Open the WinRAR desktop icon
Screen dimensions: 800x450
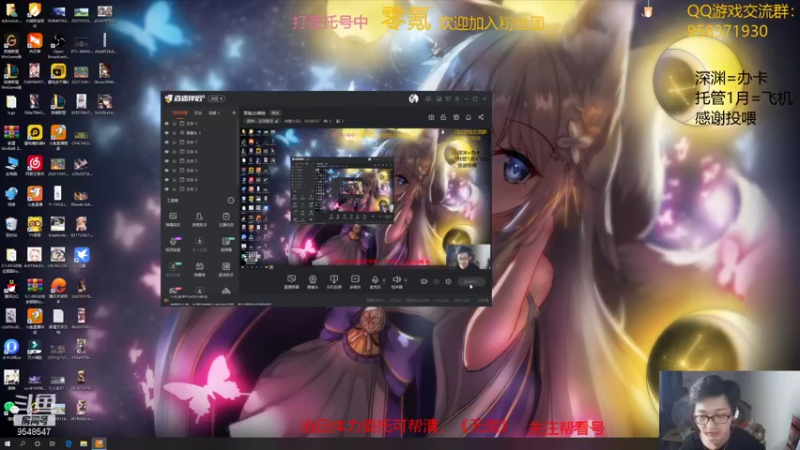[x=11, y=138]
